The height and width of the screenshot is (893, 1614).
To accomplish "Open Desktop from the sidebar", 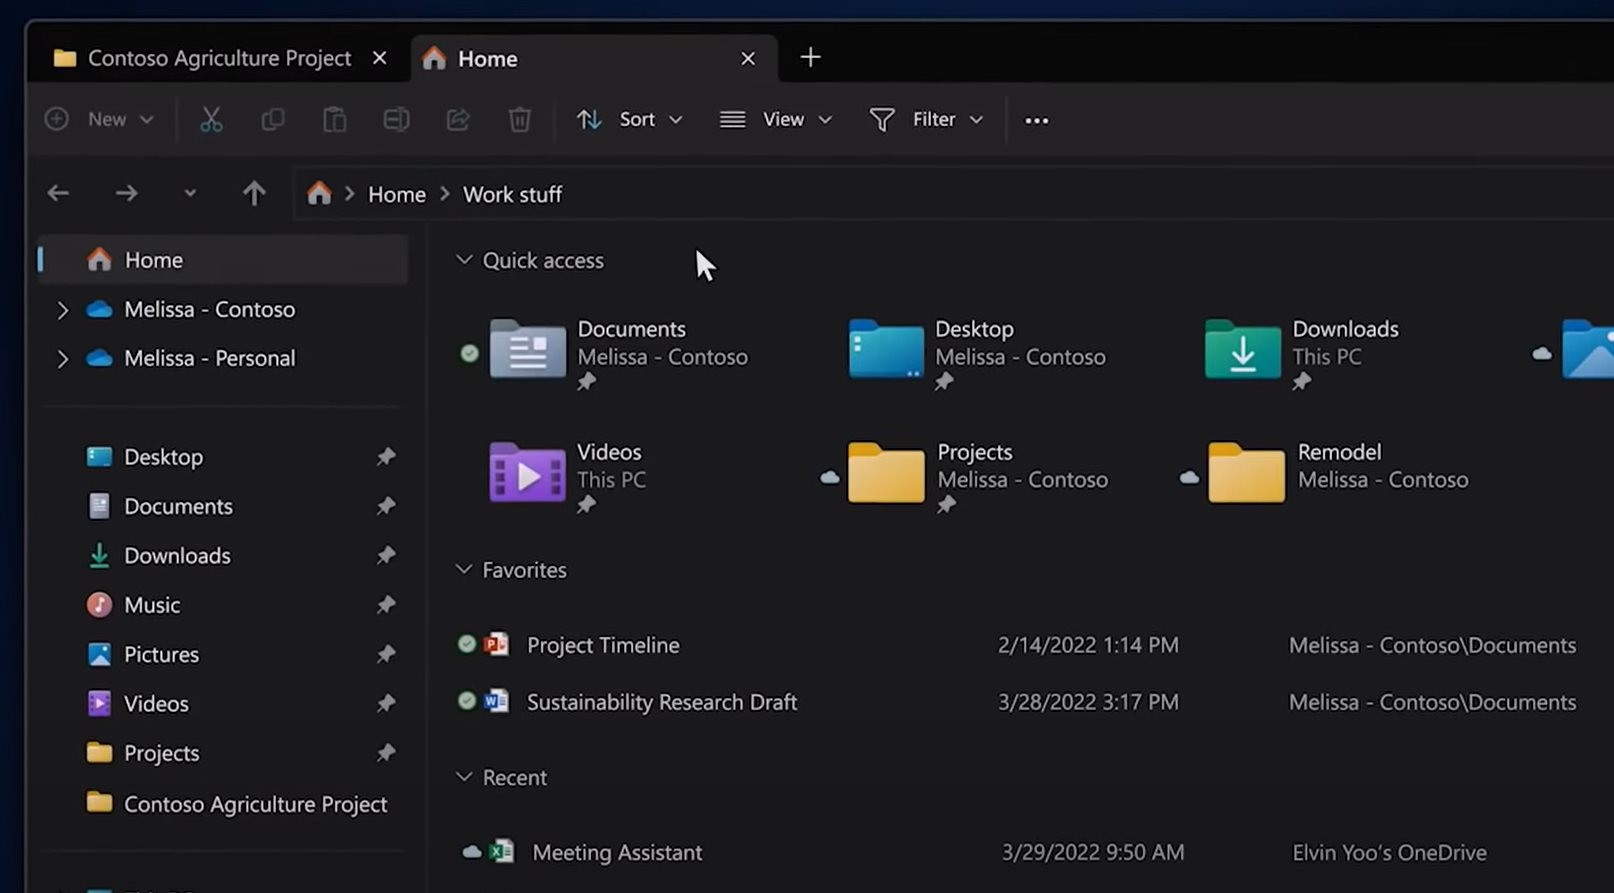I will click(163, 457).
